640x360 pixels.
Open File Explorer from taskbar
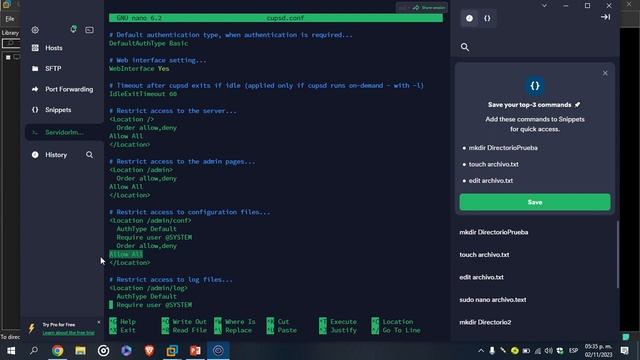point(80,351)
